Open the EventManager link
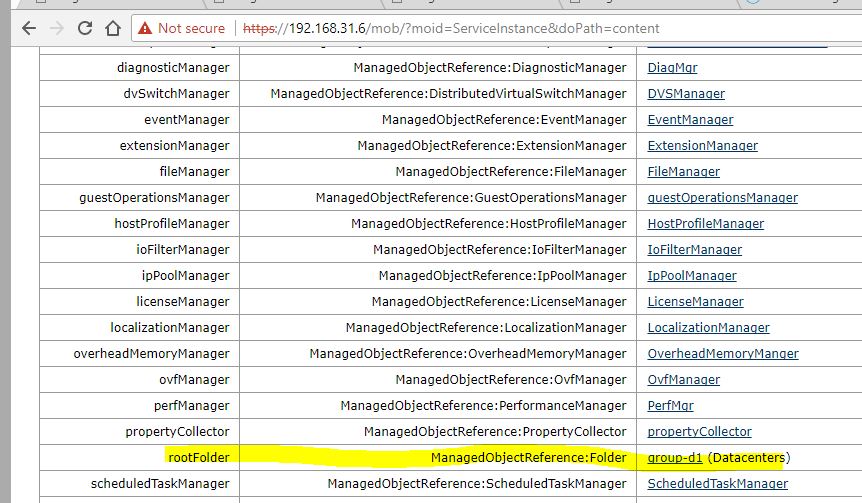 [x=690, y=119]
